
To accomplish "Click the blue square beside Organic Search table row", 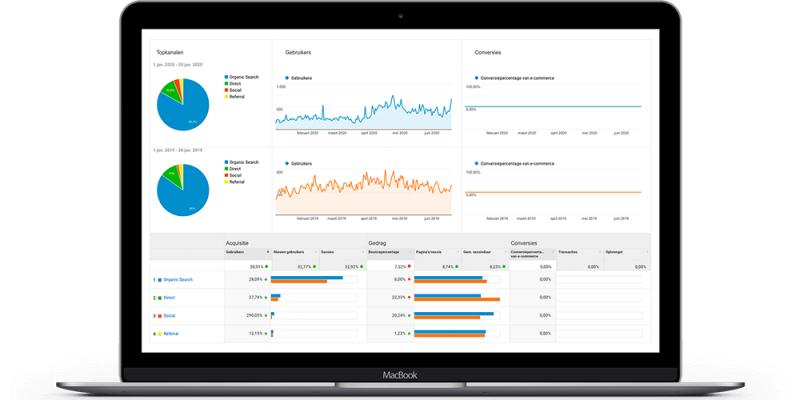I will [x=160, y=280].
